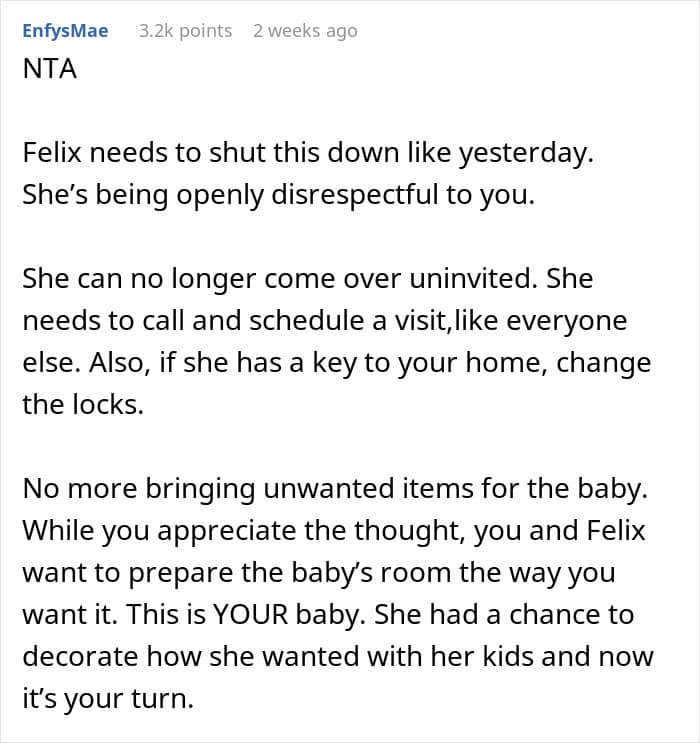
Task: Click the final line 'it's your turn.'
Action: pos(108,699)
